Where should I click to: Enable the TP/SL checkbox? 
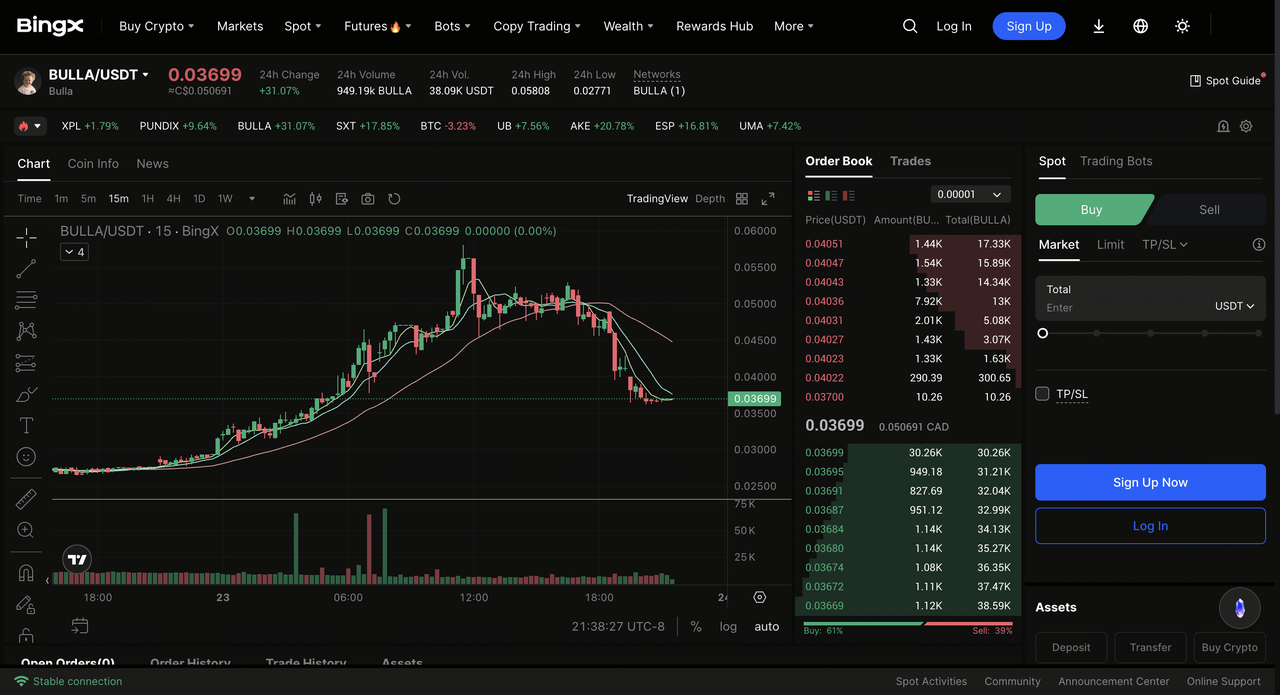1042,394
